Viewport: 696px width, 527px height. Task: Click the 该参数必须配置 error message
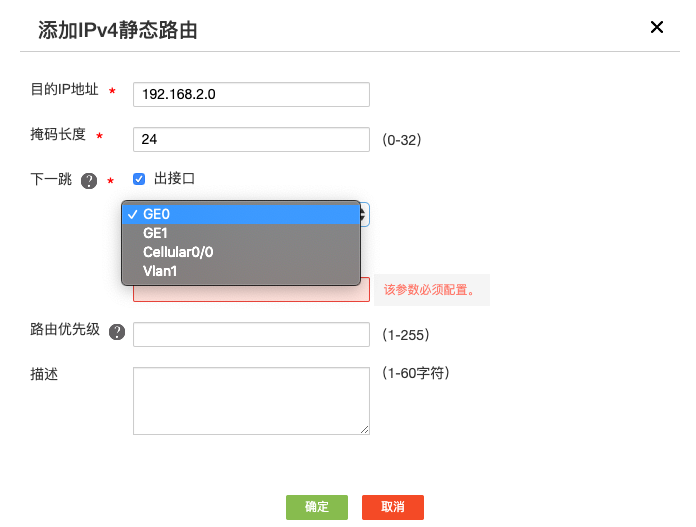tap(431, 291)
